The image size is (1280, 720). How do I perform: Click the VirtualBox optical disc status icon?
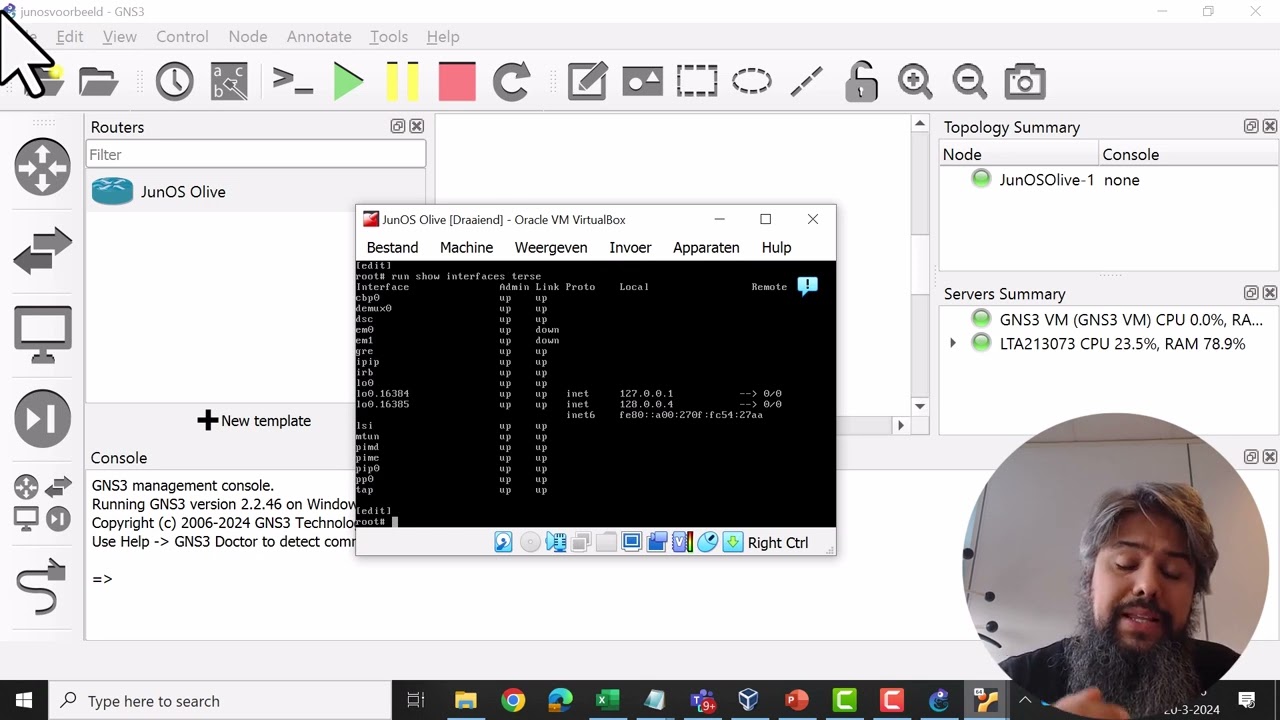point(530,542)
